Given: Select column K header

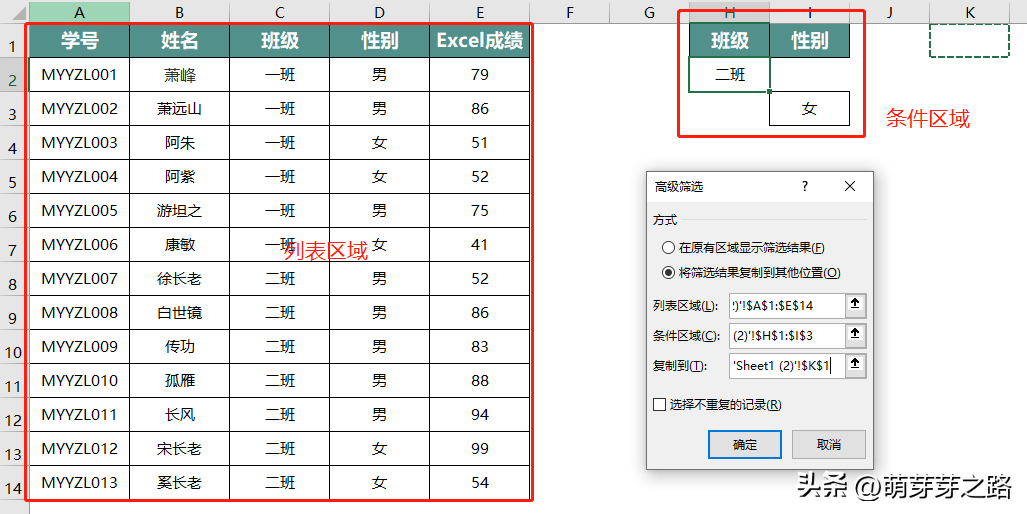Looking at the screenshot, I should 970,12.
